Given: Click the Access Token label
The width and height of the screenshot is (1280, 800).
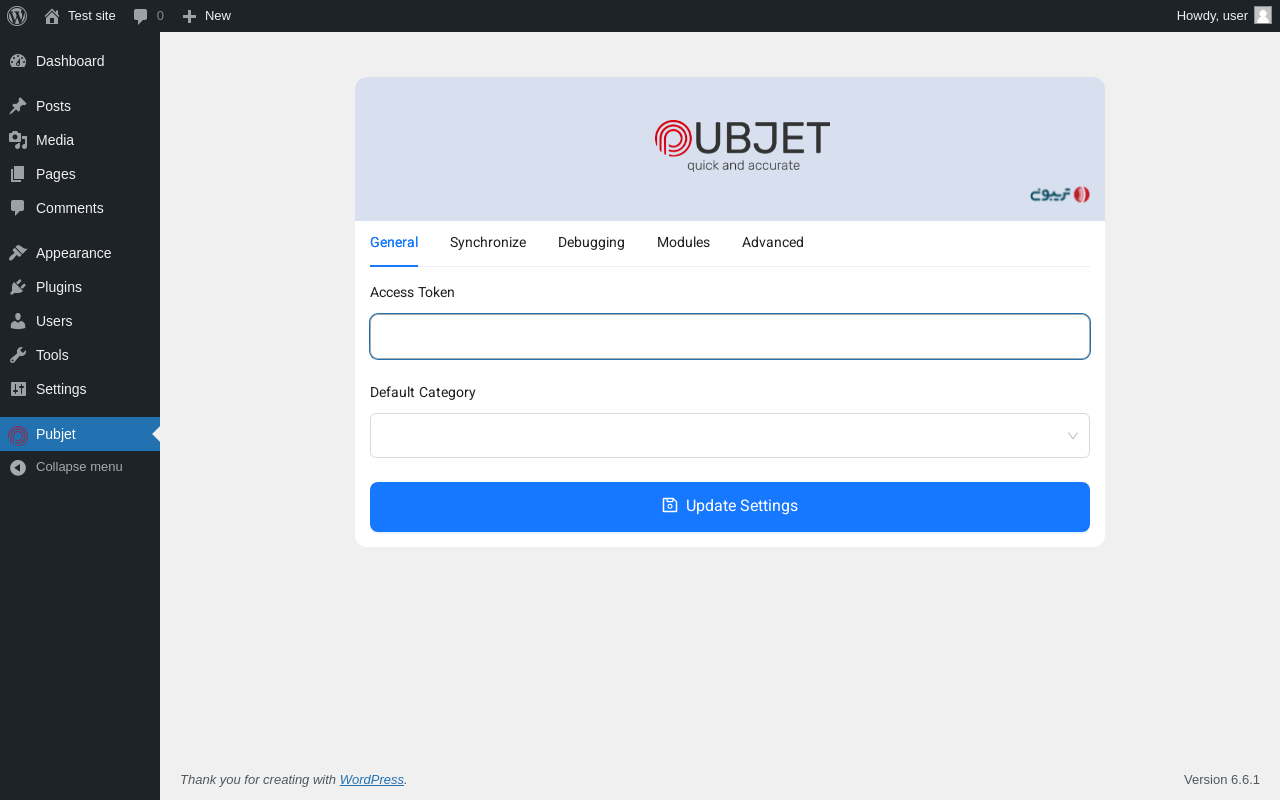Looking at the screenshot, I should point(412,292).
